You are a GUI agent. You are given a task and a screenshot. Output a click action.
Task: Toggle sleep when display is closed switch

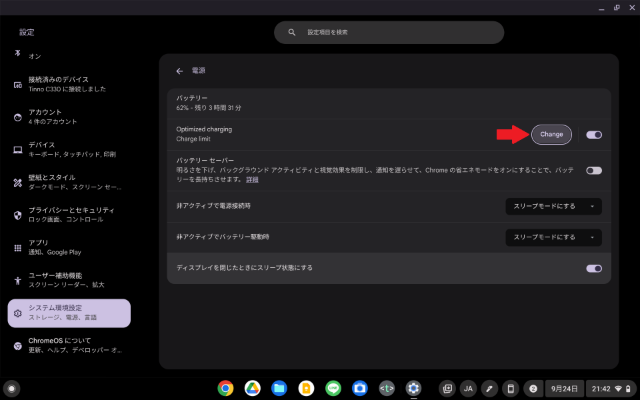(594, 268)
